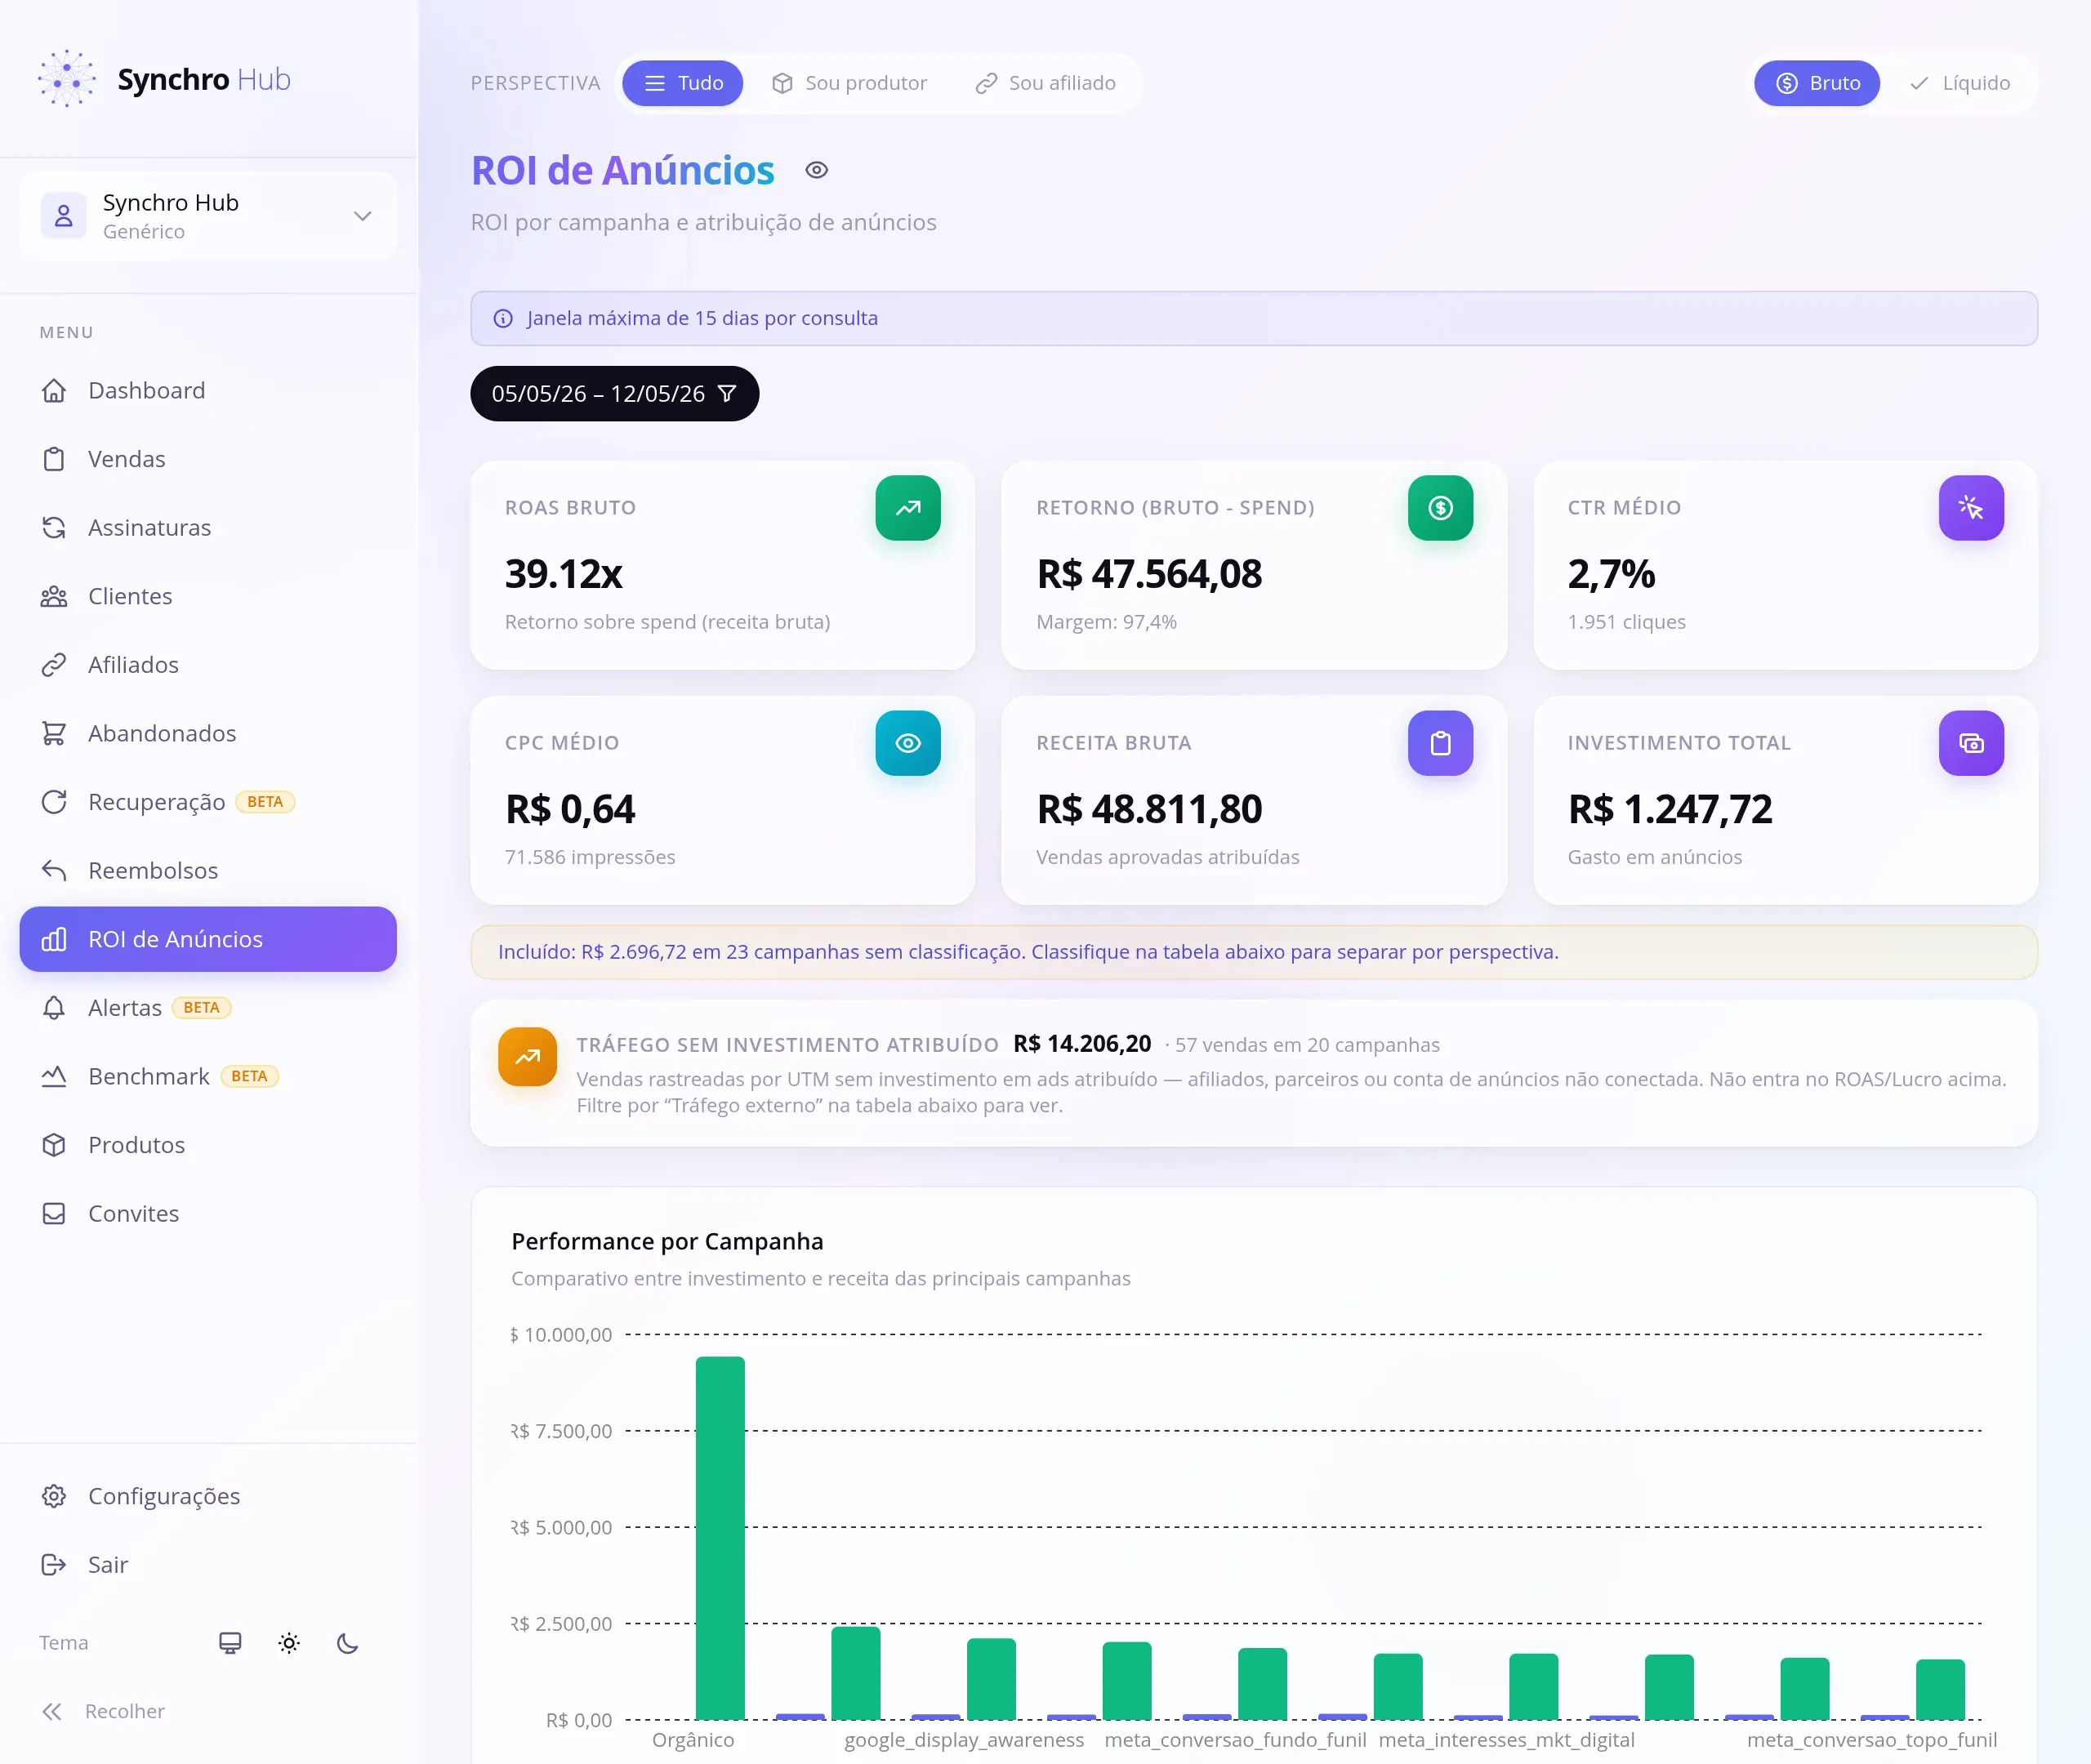The width and height of the screenshot is (2091, 1764).
Task: Click the orange untracked-traffic icon
Action: (x=527, y=1056)
